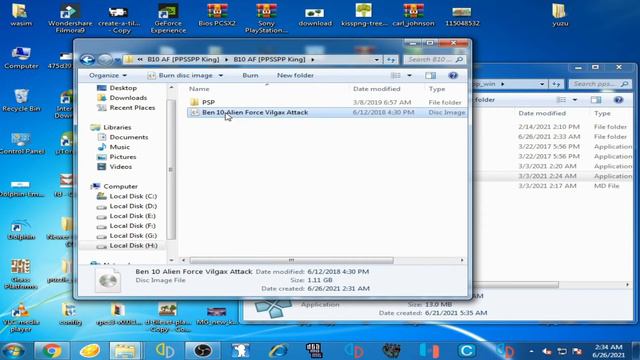Refresh the front Explorer window address bar
Viewport: 640px width, 360px height.
coord(391,60)
